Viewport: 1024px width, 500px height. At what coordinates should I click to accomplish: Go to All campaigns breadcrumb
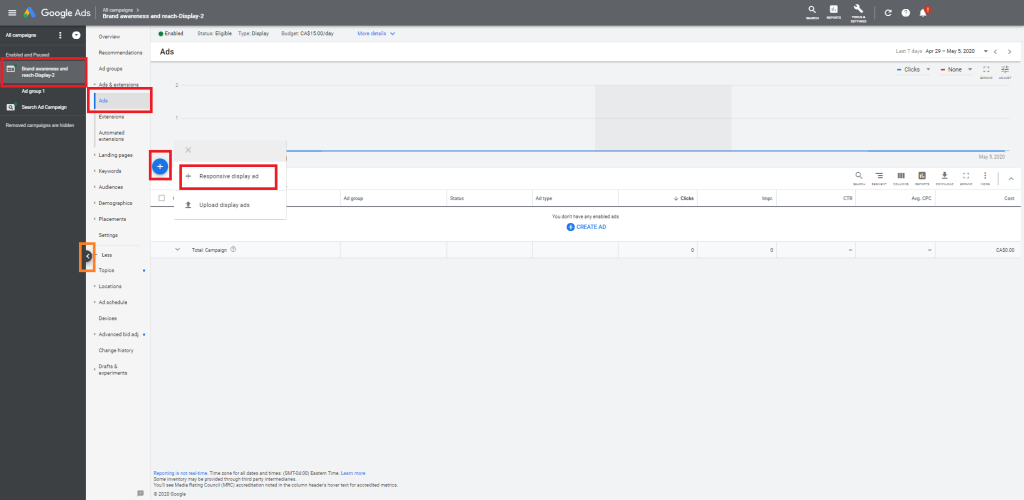(118, 10)
